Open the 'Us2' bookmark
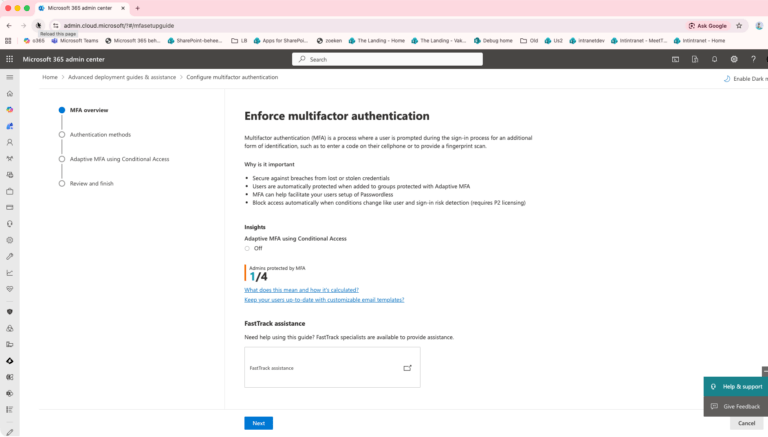This screenshot has width=768, height=437. coord(553,41)
